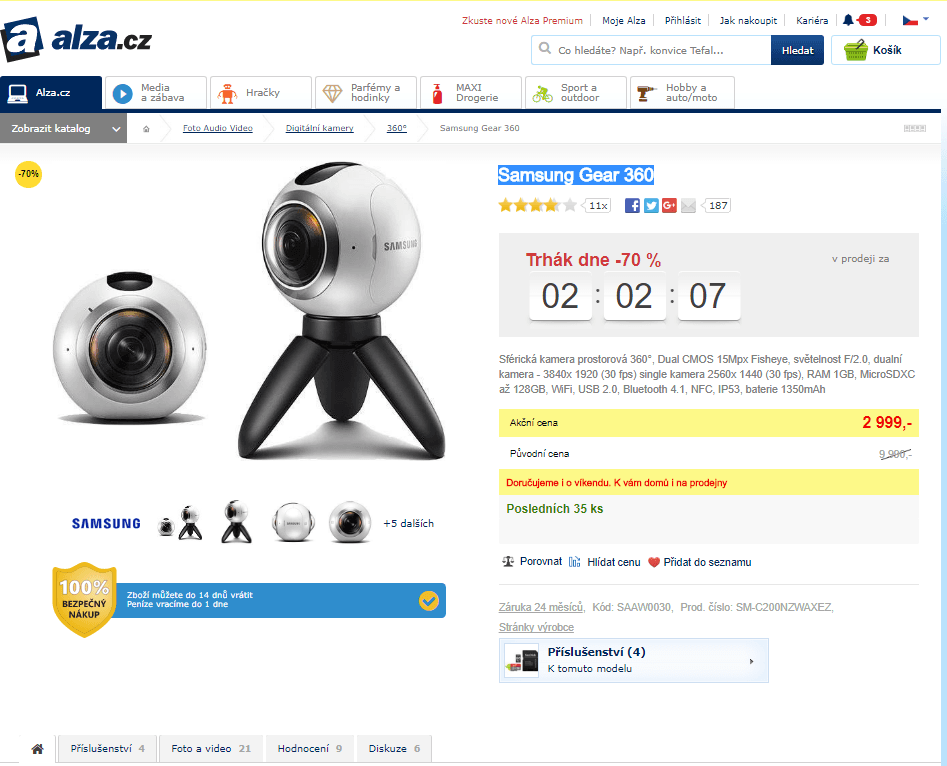Show +5 dalších photos
The width and height of the screenshot is (947, 766).
click(408, 523)
